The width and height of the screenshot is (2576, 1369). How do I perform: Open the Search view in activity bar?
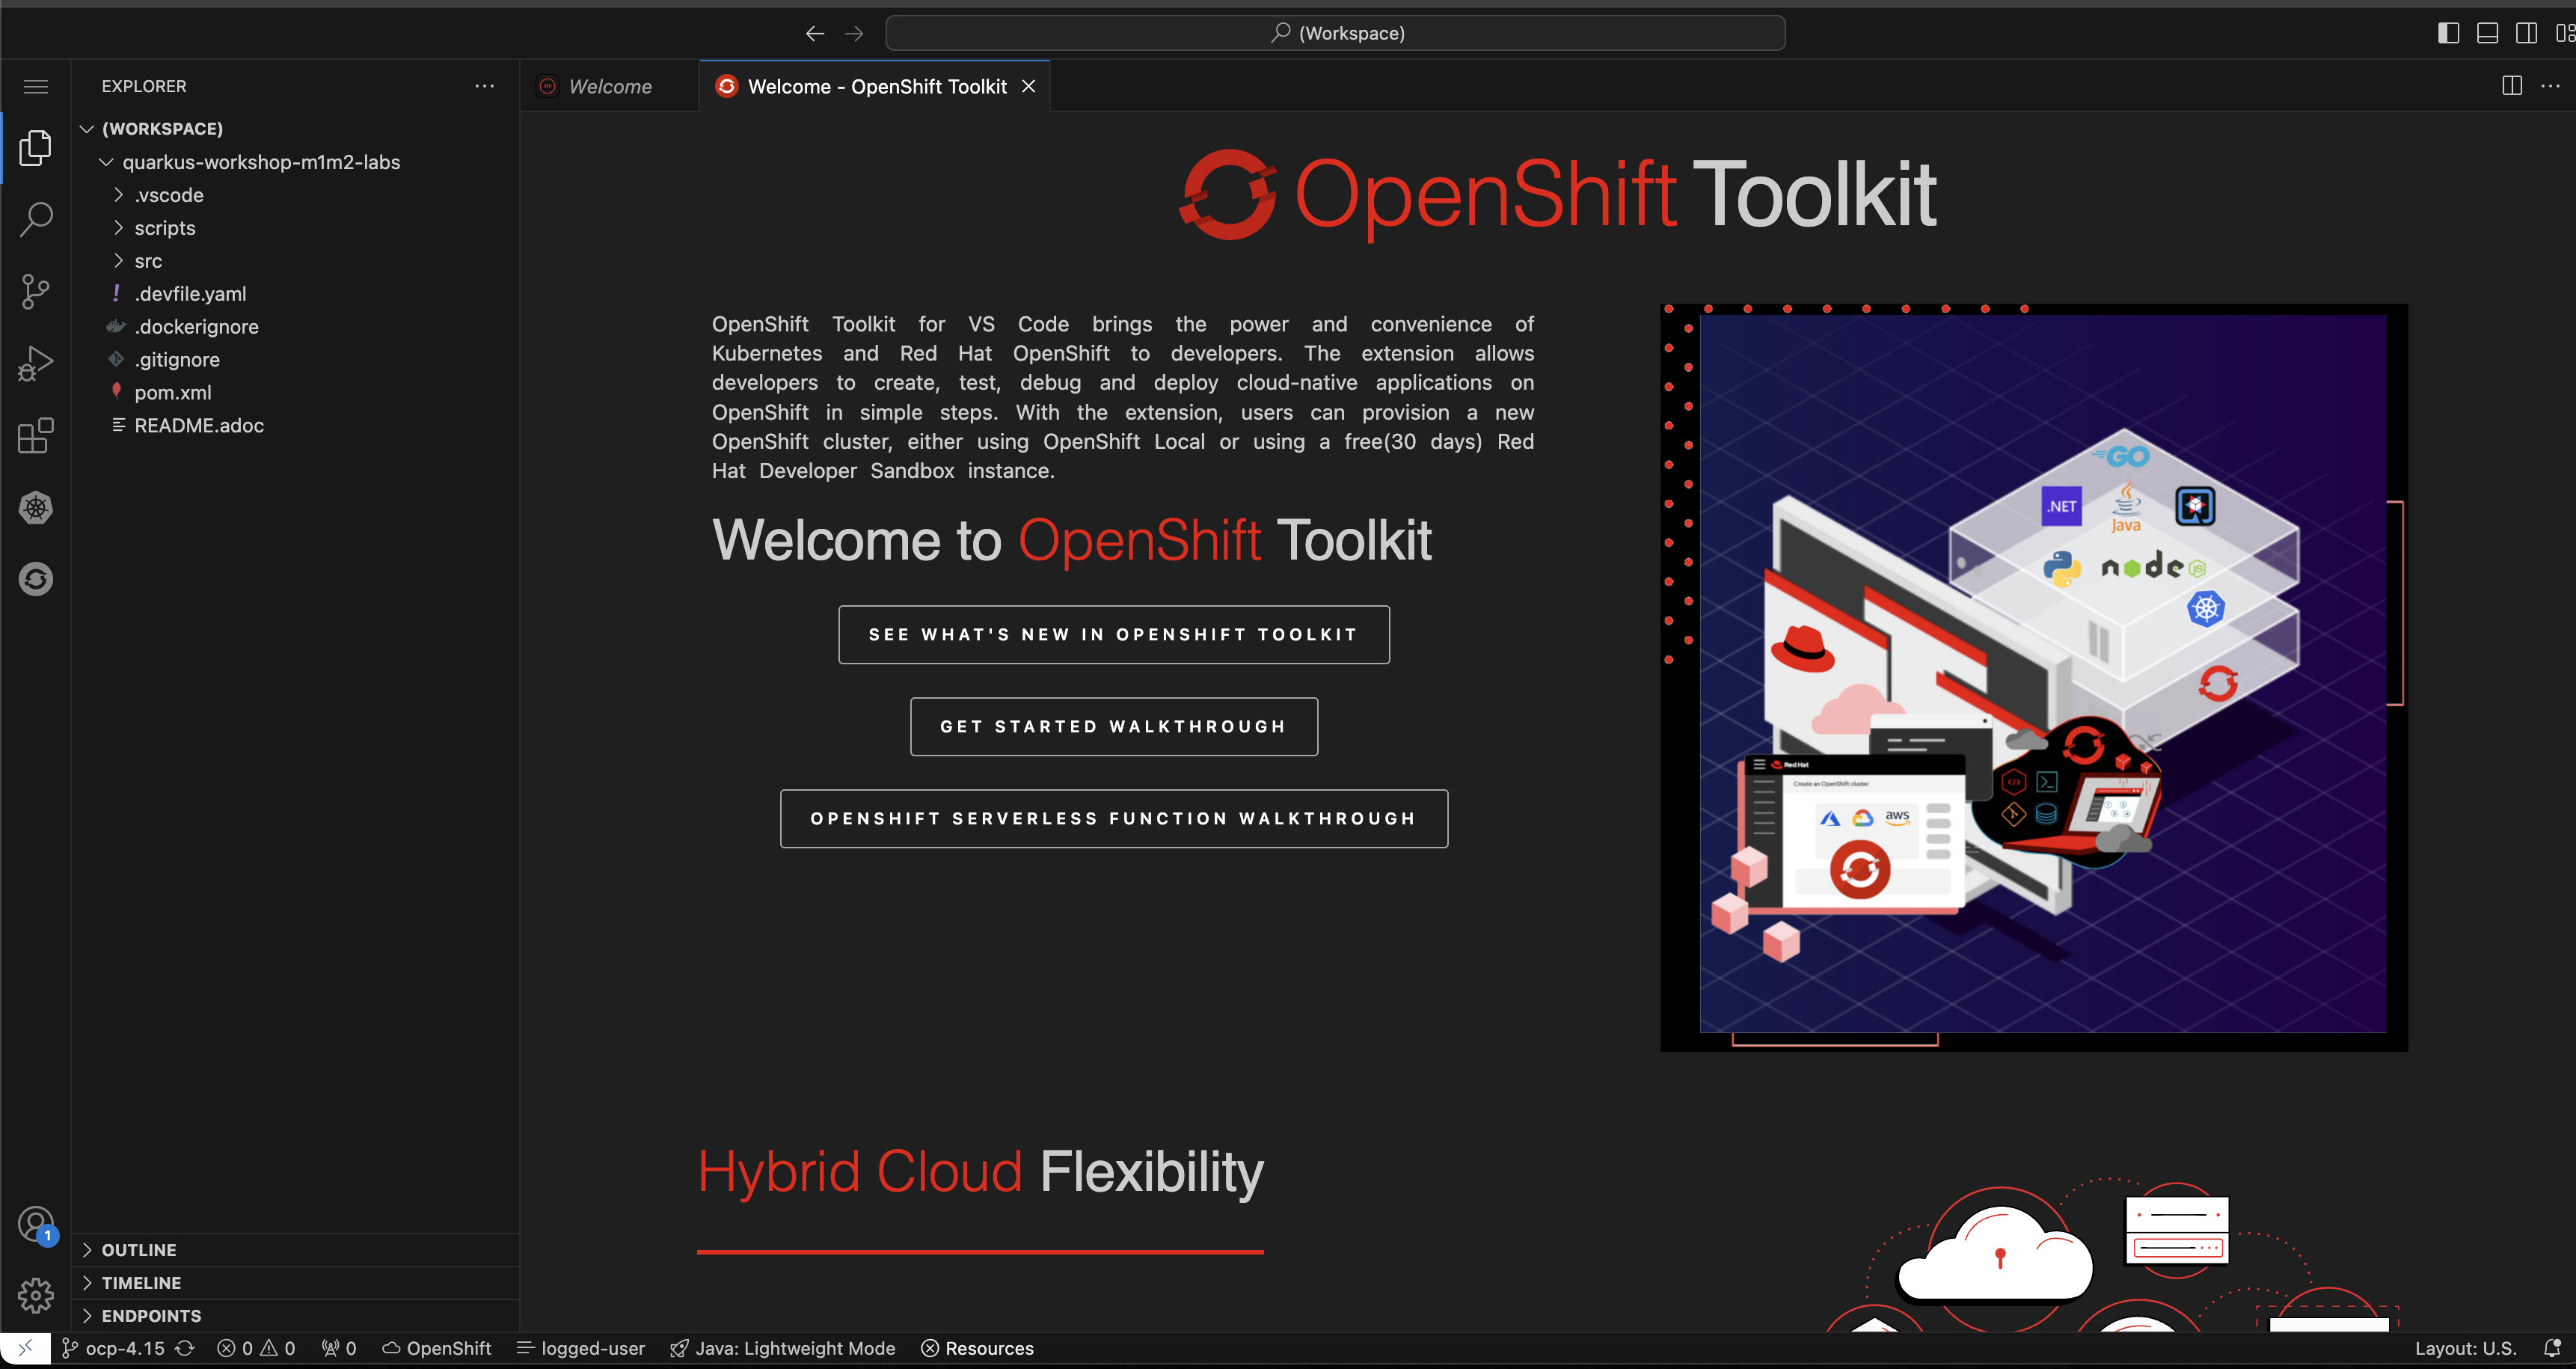pos(36,219)
